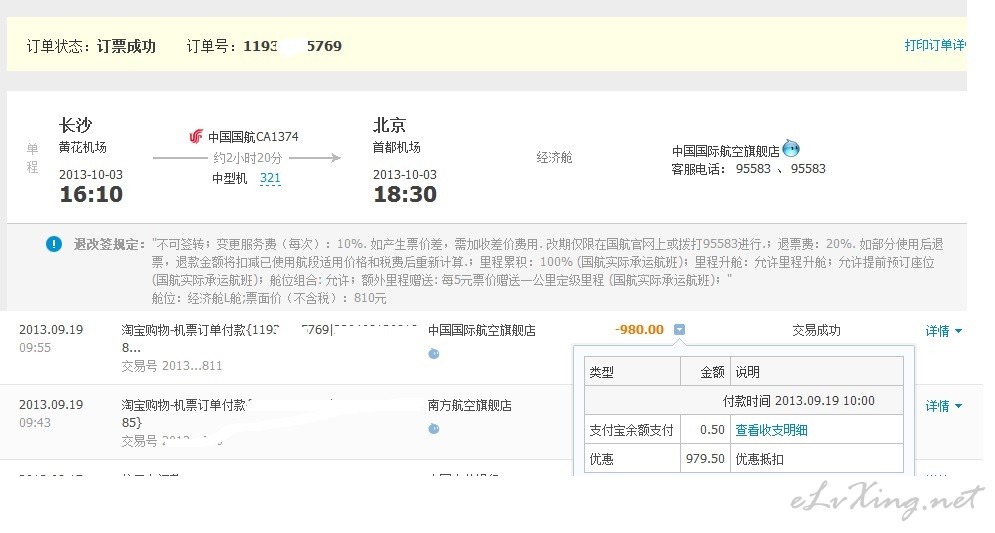Open 南方航空旗舰店 in the transaction row

point(470,405)
